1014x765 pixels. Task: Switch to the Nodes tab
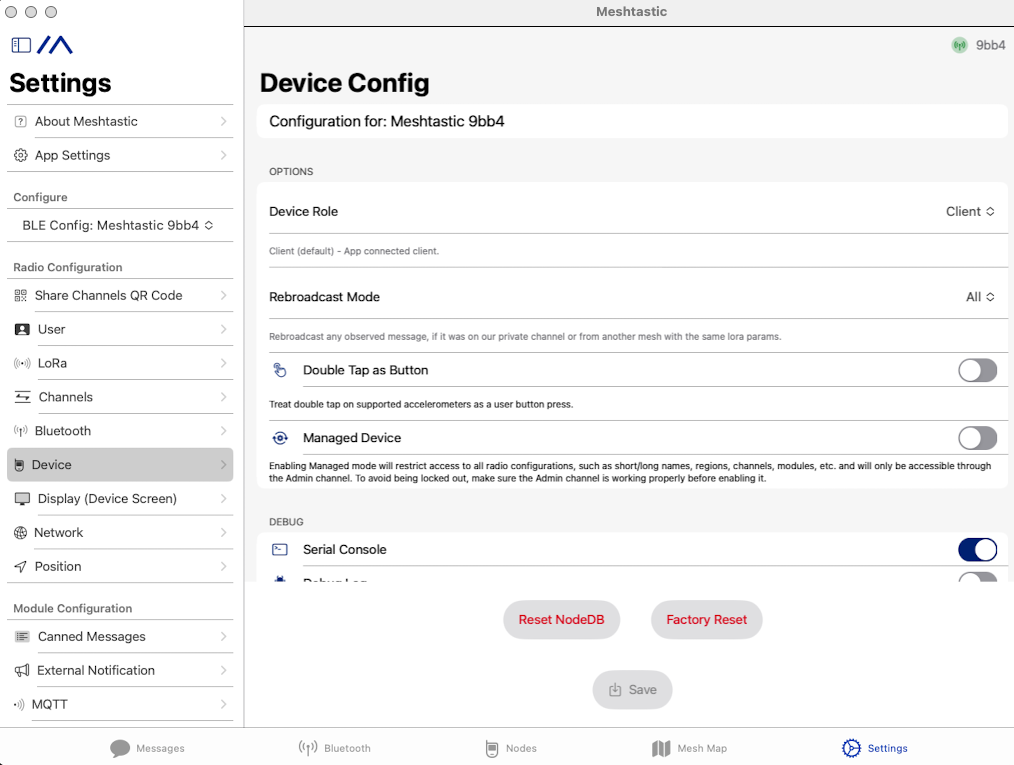pos(511,748)
